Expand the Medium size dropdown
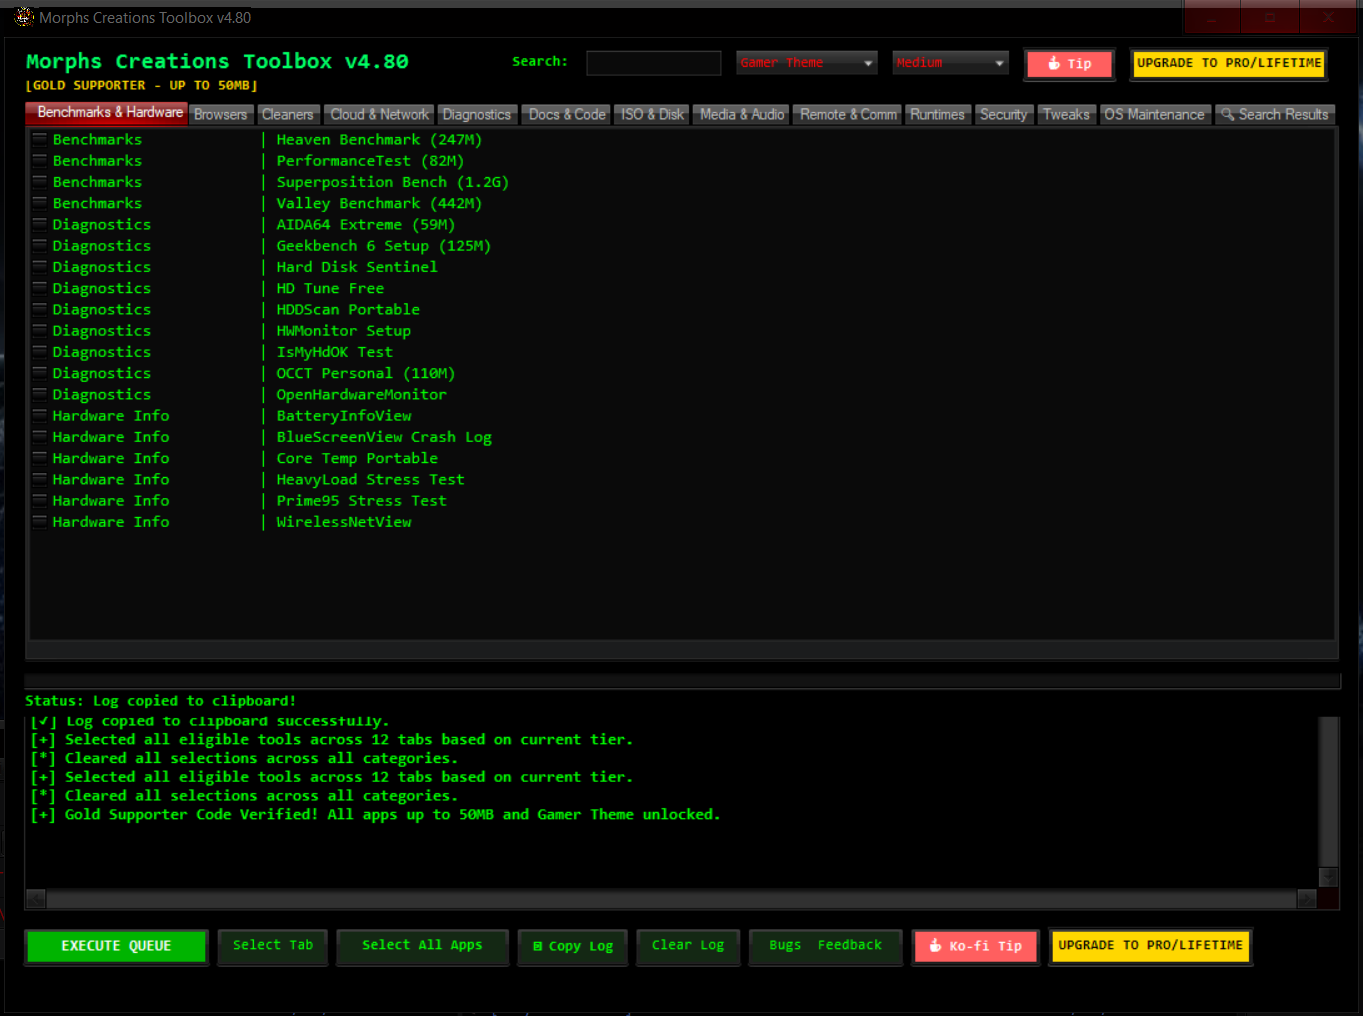Screen dimensions: 1363x1016 pos(950,63)
